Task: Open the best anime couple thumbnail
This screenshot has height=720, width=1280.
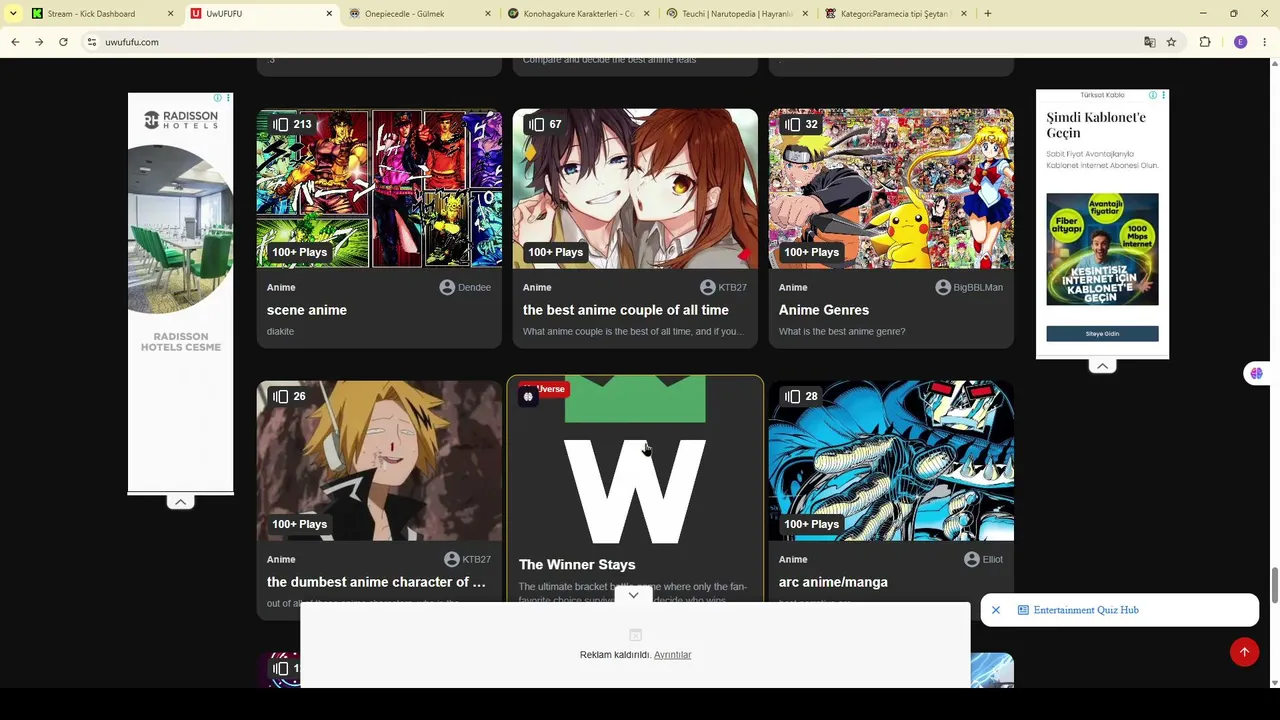Action: point(635,189)
